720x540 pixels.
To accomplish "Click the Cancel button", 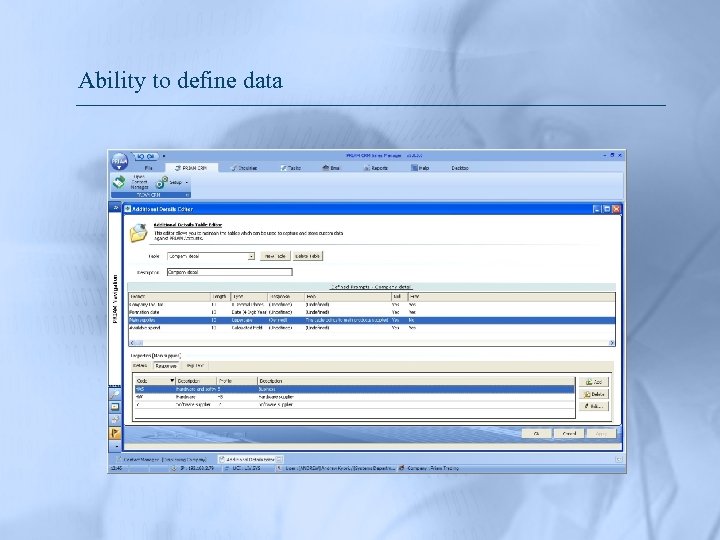I will pos(569,433).
